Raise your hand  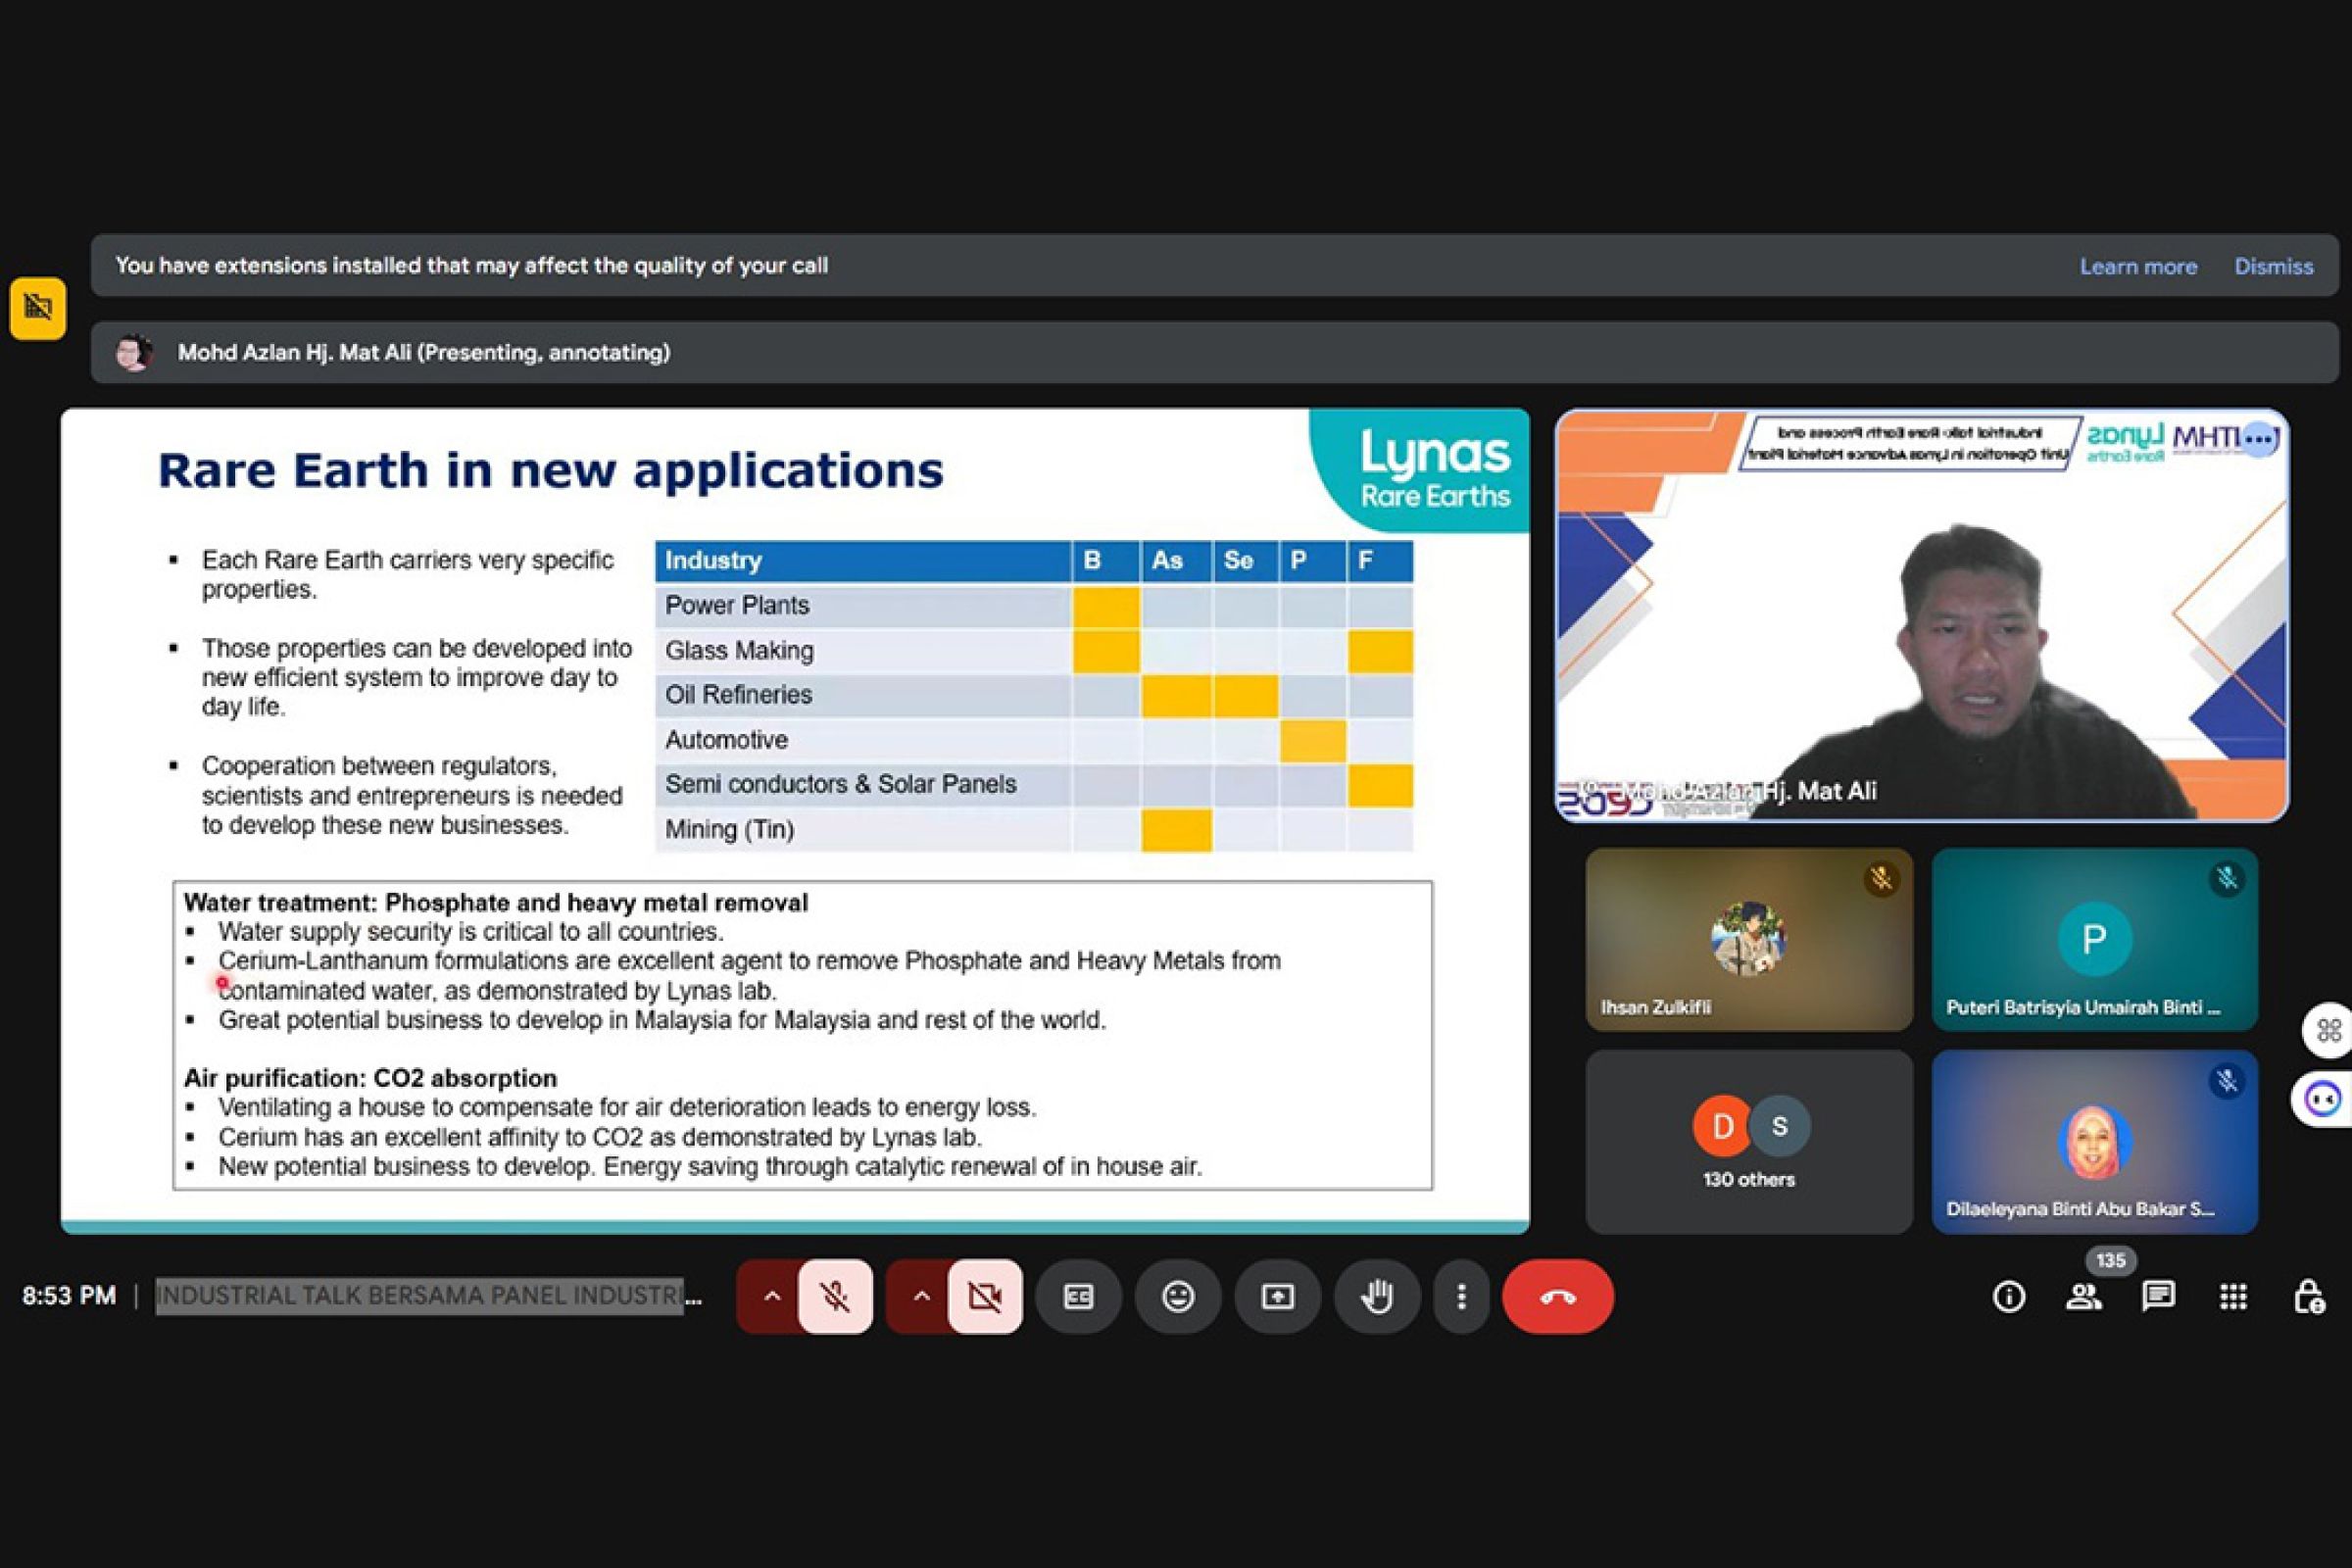tap(1377, 1297)
